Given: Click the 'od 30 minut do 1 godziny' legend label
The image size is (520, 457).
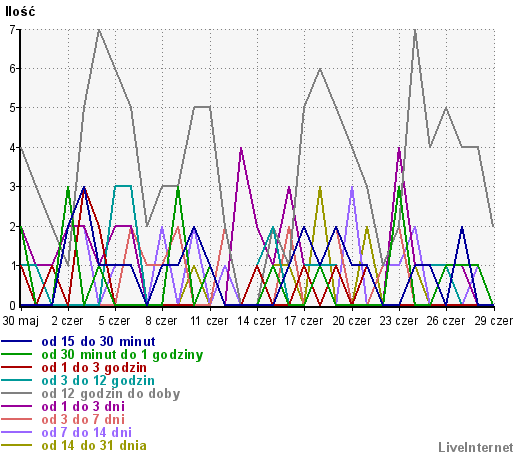Looking at the screenshot, I should pyautogui.click(x=122, y=355).
